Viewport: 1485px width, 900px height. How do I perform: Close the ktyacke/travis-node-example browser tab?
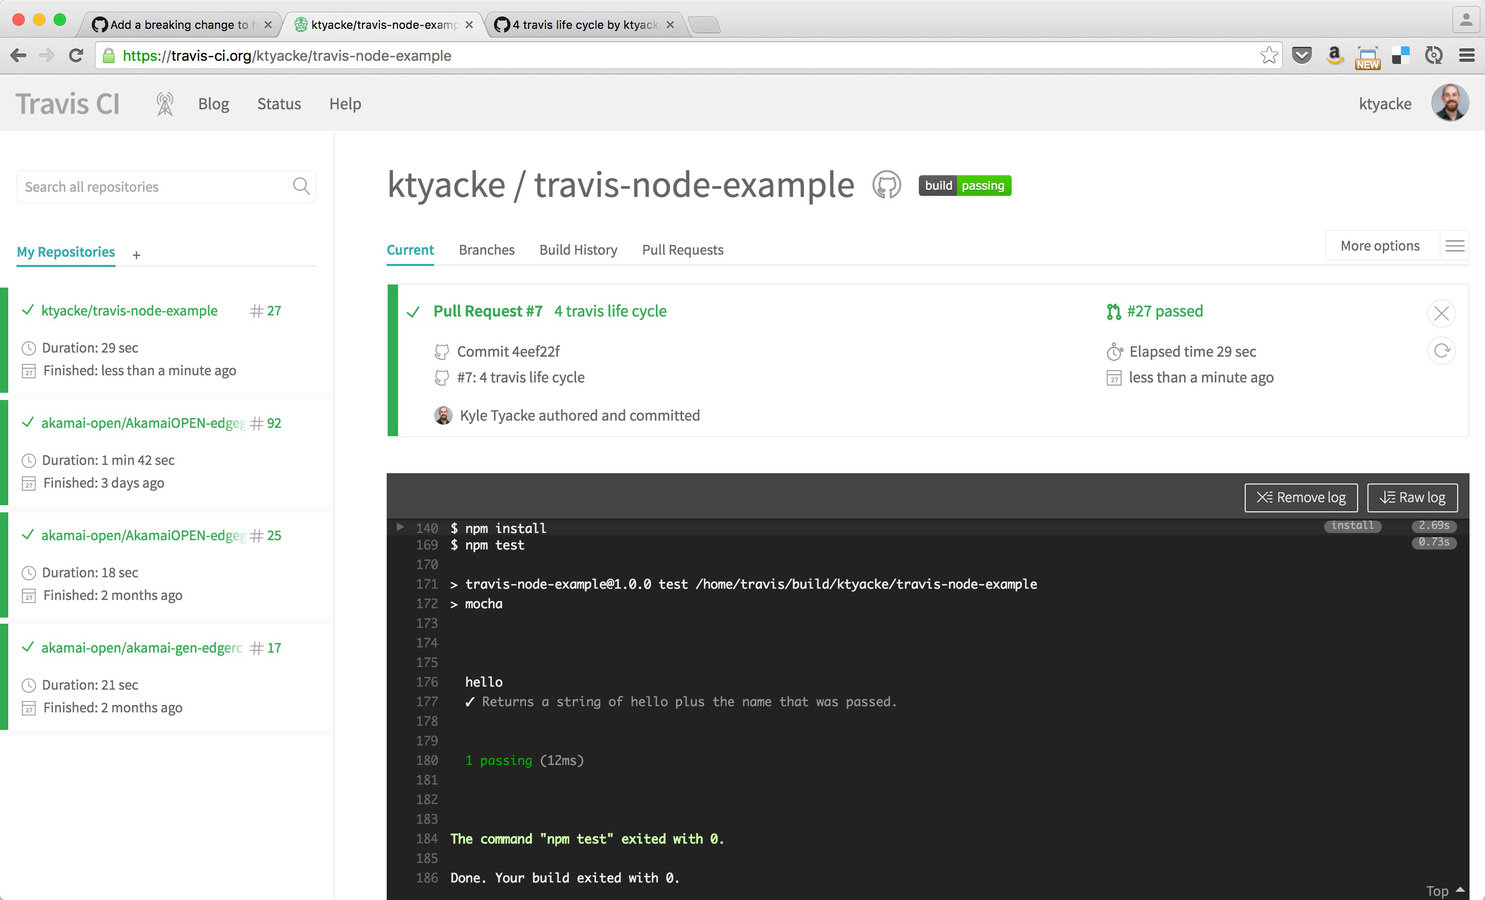469,25
